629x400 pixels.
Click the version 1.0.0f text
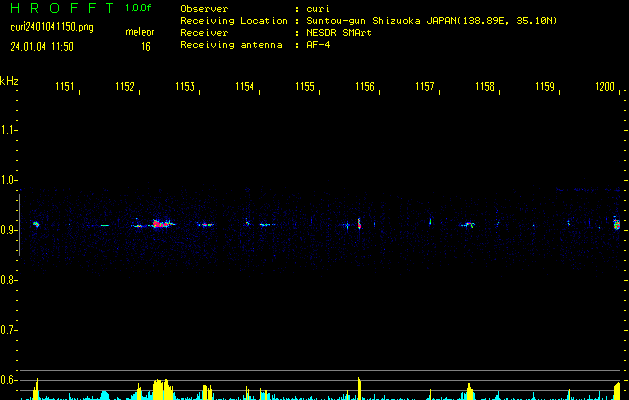tap(139, 8)
